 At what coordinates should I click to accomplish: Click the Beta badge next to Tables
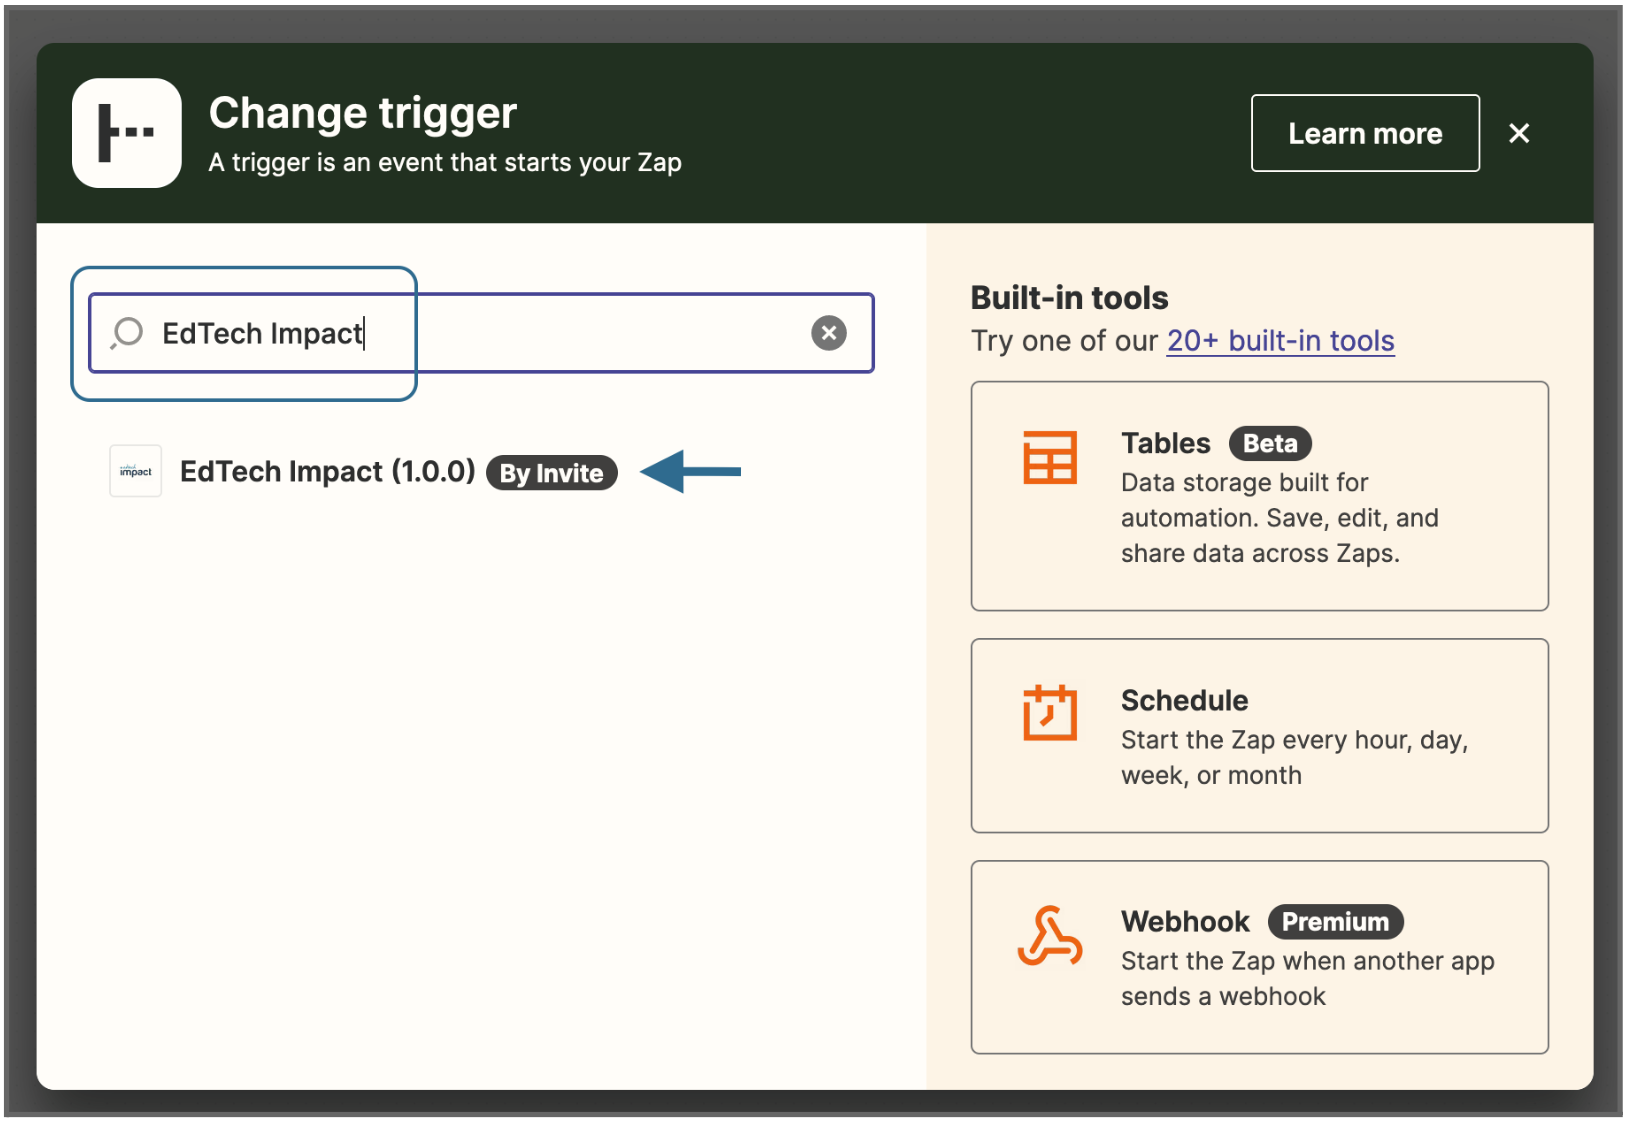pos(1270,443)
